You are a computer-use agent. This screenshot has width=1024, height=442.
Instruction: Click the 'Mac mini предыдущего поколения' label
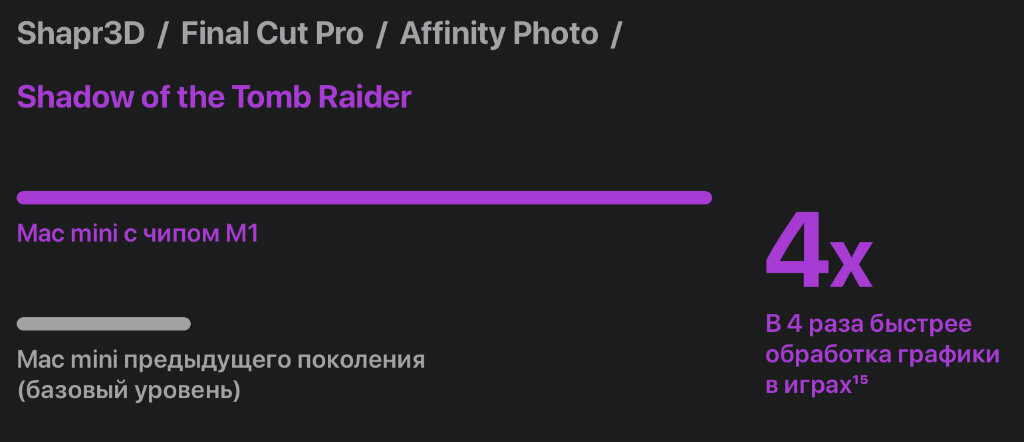pos(221,360)
